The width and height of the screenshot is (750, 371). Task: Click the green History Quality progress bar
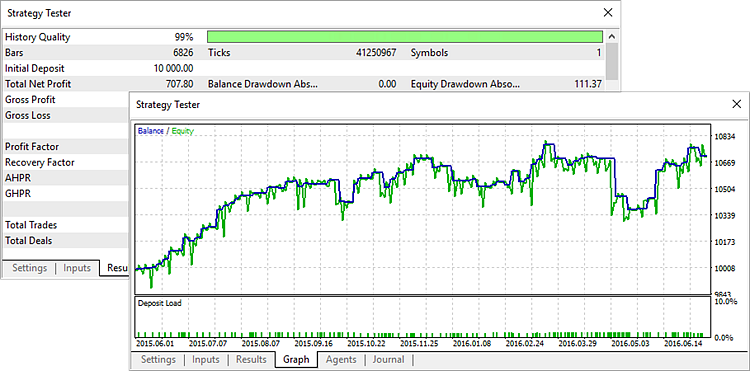[x=405, y=37]
